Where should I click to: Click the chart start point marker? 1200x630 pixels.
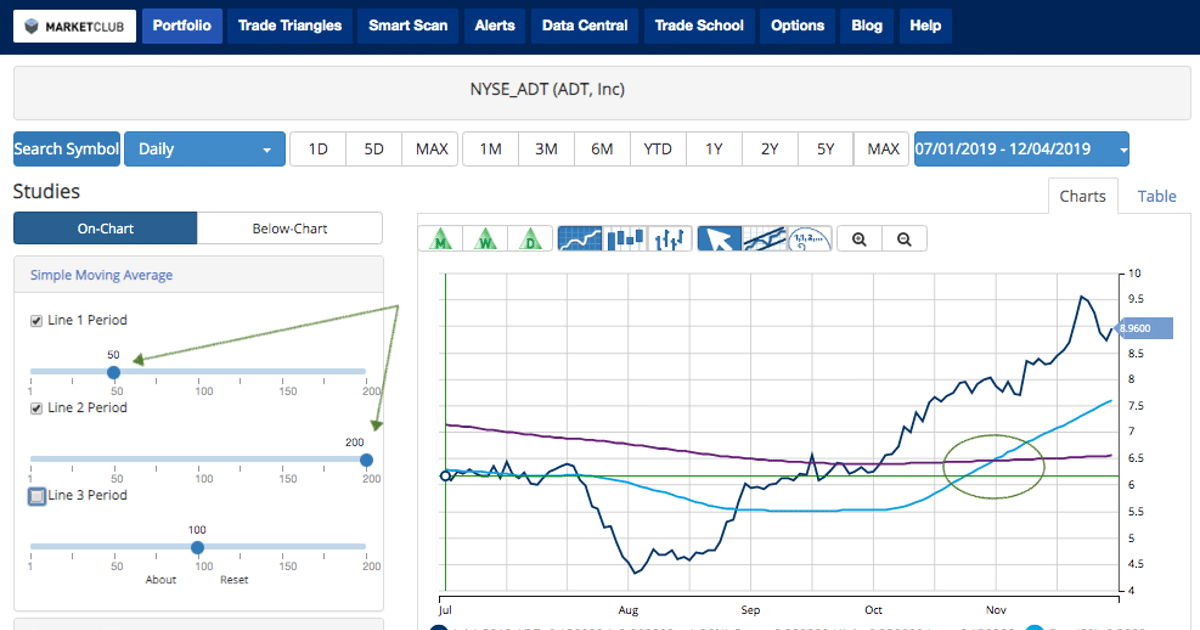pos(445,476)
